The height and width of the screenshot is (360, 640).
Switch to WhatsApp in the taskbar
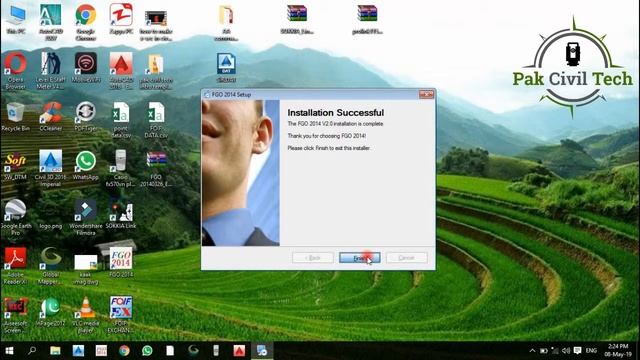pyautogui.click(x=147, y=351)
